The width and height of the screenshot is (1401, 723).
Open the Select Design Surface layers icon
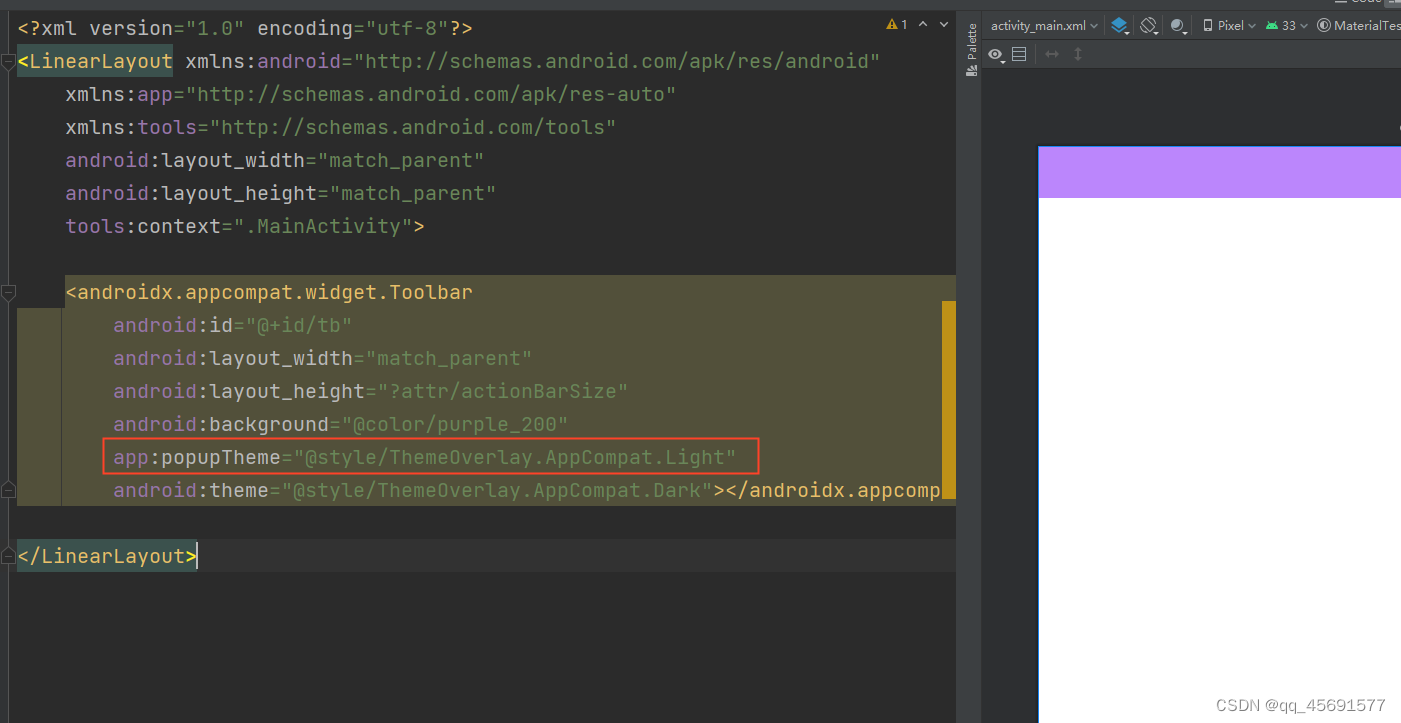1120,26
